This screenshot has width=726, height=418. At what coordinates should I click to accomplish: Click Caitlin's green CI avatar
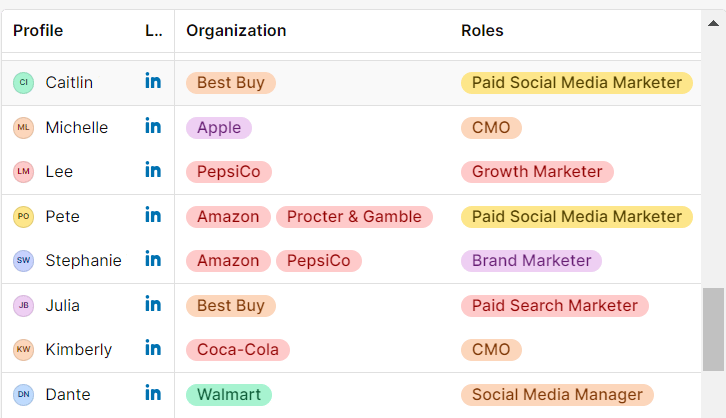point(24,83)
